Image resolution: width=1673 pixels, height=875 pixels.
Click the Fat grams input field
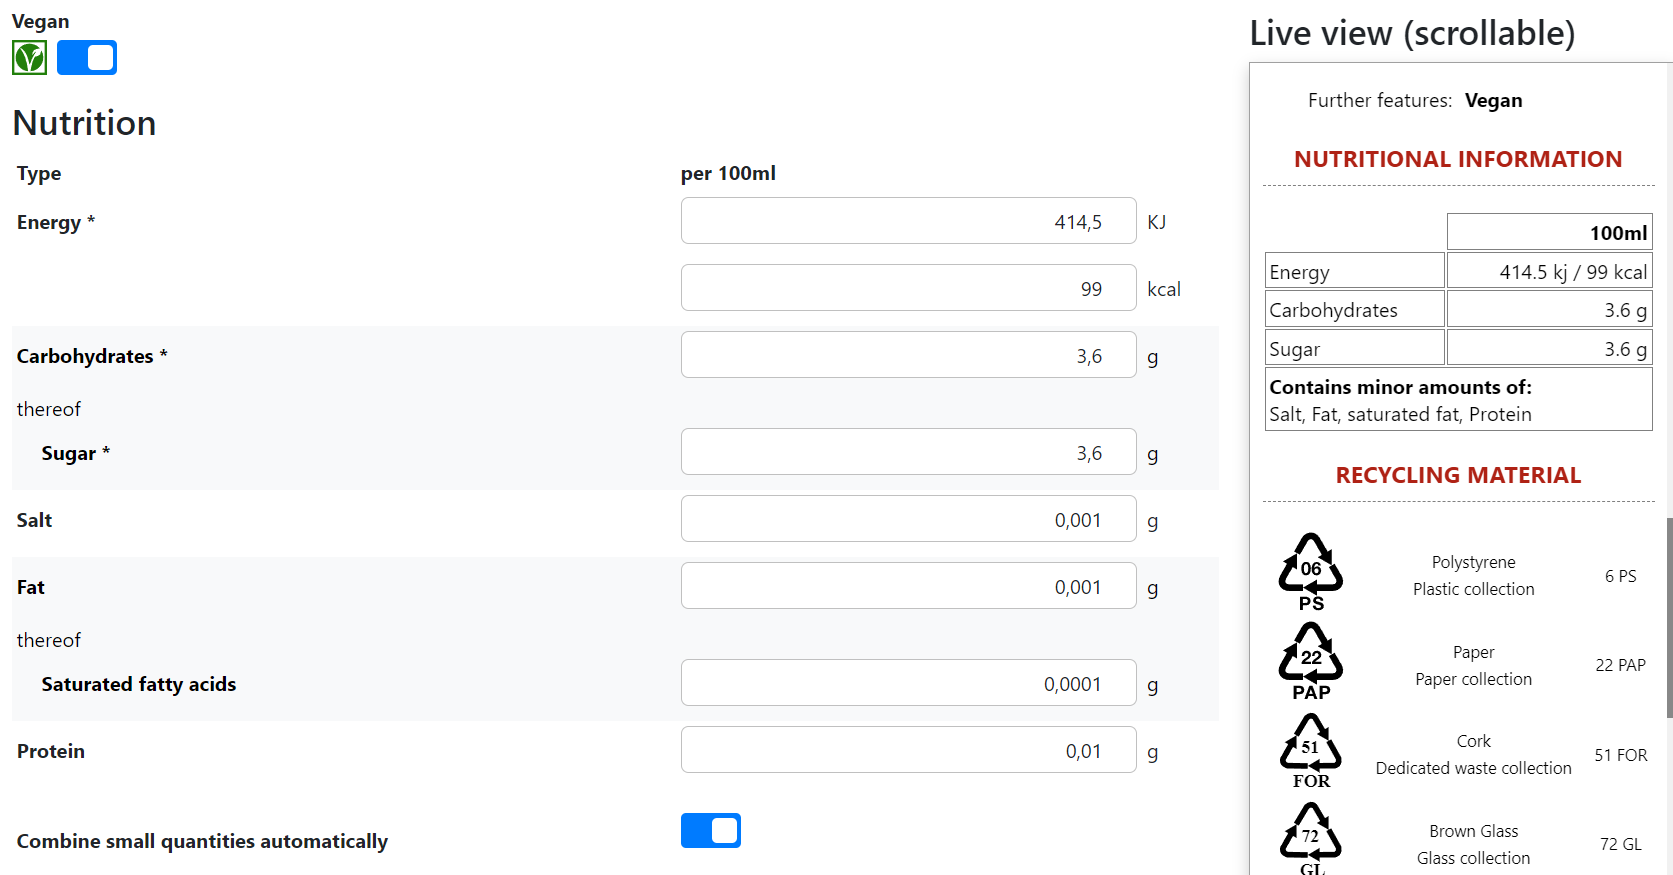pos(908,586)
